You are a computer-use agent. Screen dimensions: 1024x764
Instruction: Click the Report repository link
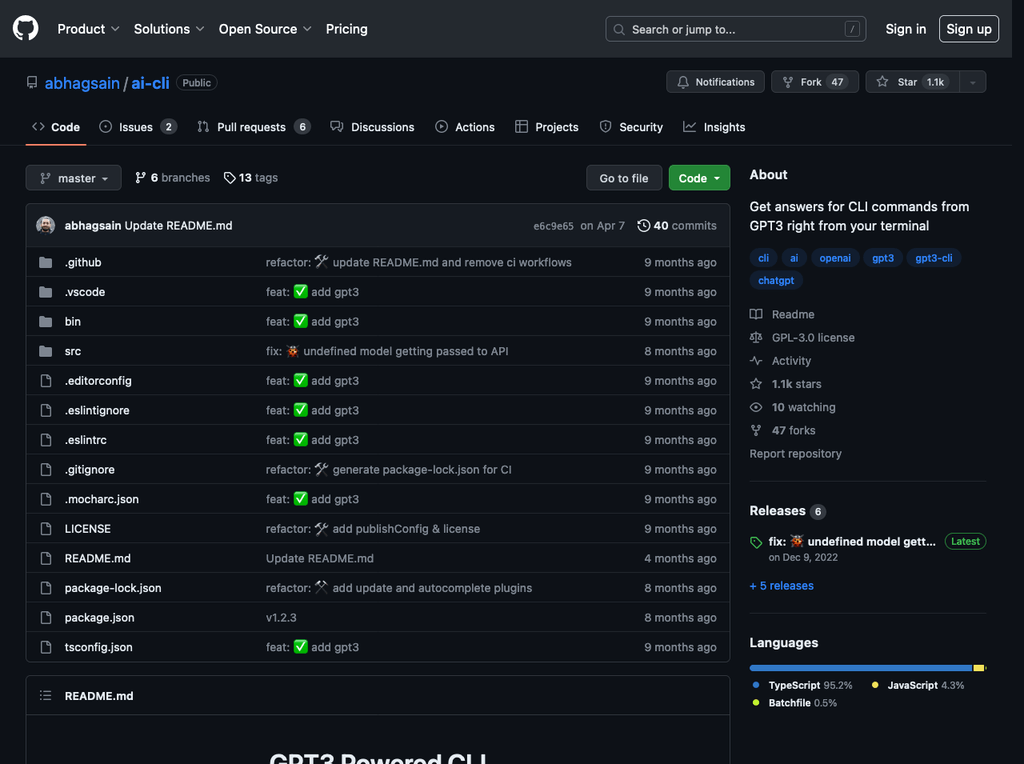pos(795,453)
